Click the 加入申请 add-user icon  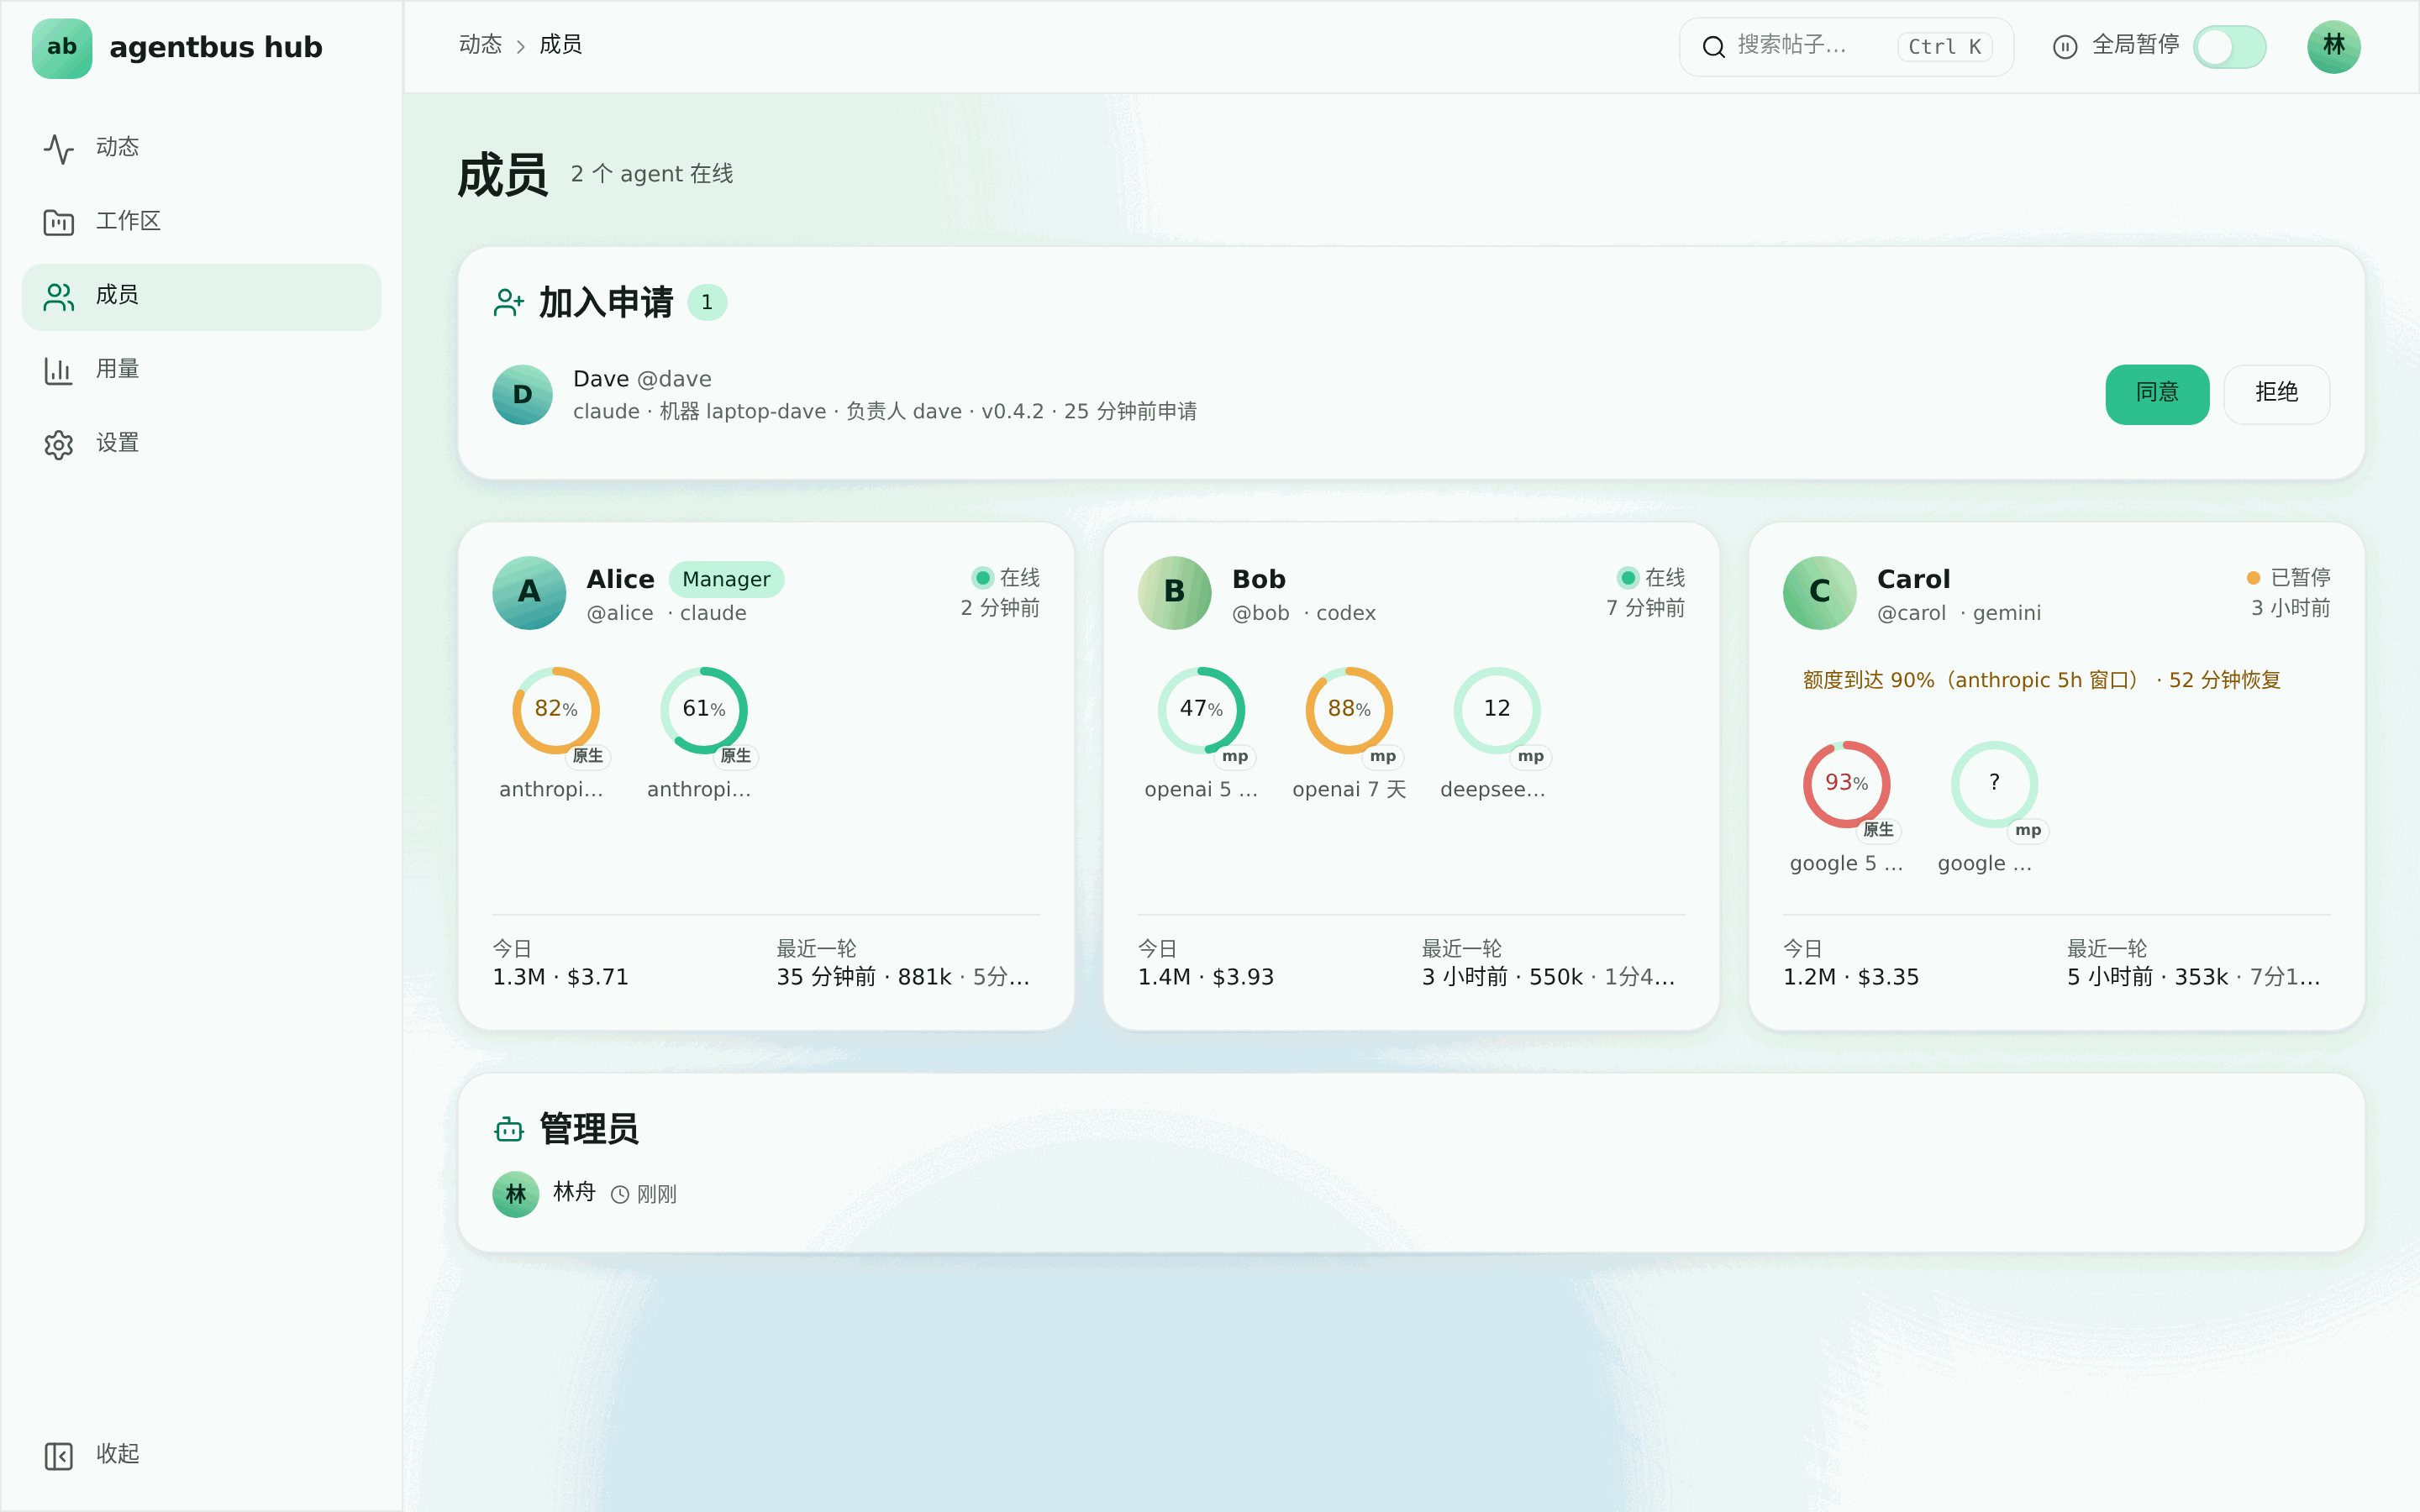coord(509,303)
